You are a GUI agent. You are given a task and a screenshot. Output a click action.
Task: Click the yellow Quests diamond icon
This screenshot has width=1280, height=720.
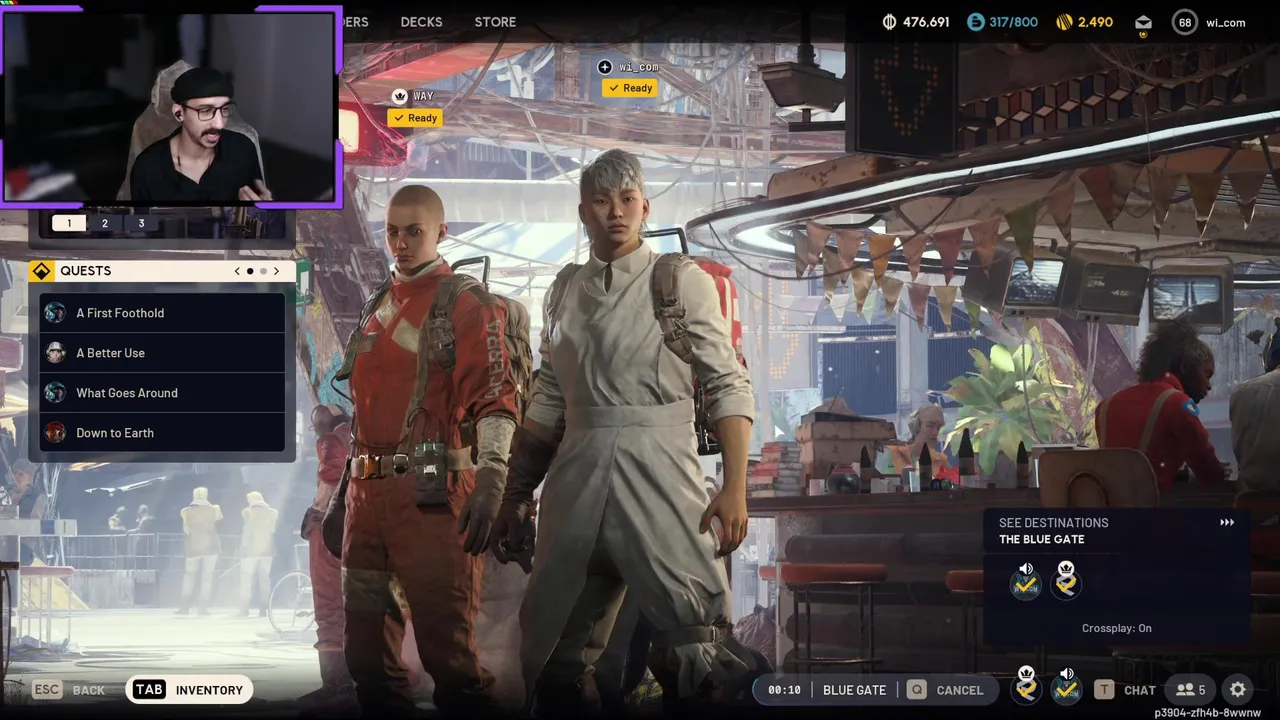(x=41, y=271)
